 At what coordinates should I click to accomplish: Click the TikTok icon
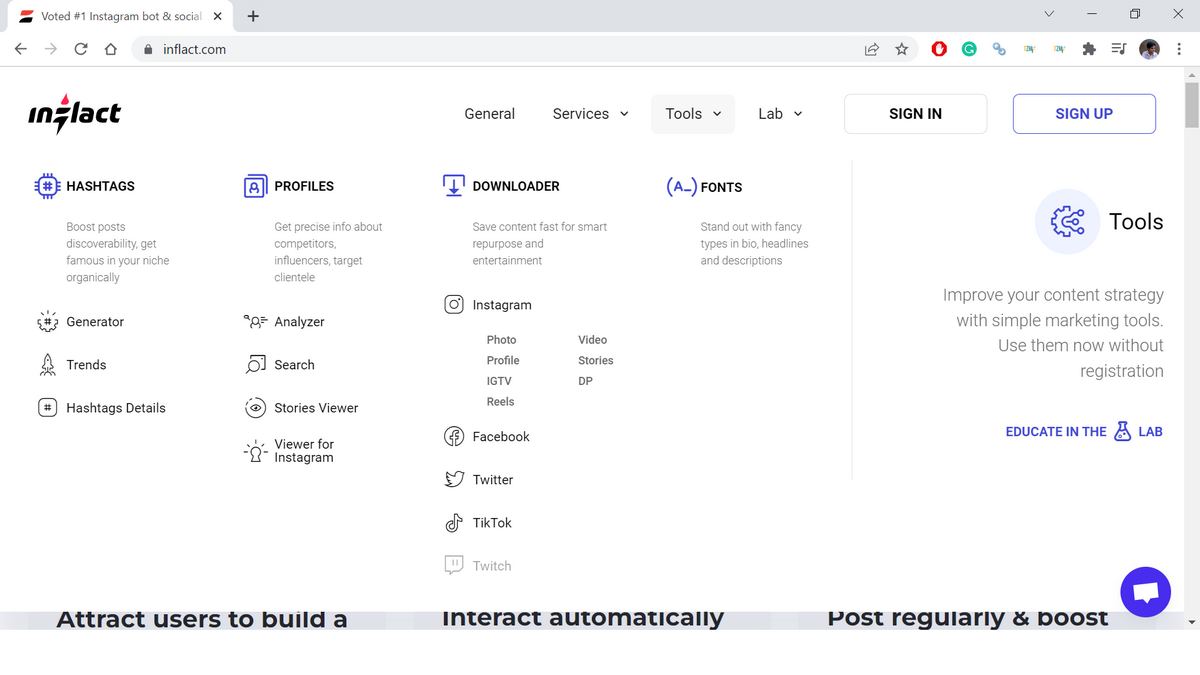click(454, 523)
